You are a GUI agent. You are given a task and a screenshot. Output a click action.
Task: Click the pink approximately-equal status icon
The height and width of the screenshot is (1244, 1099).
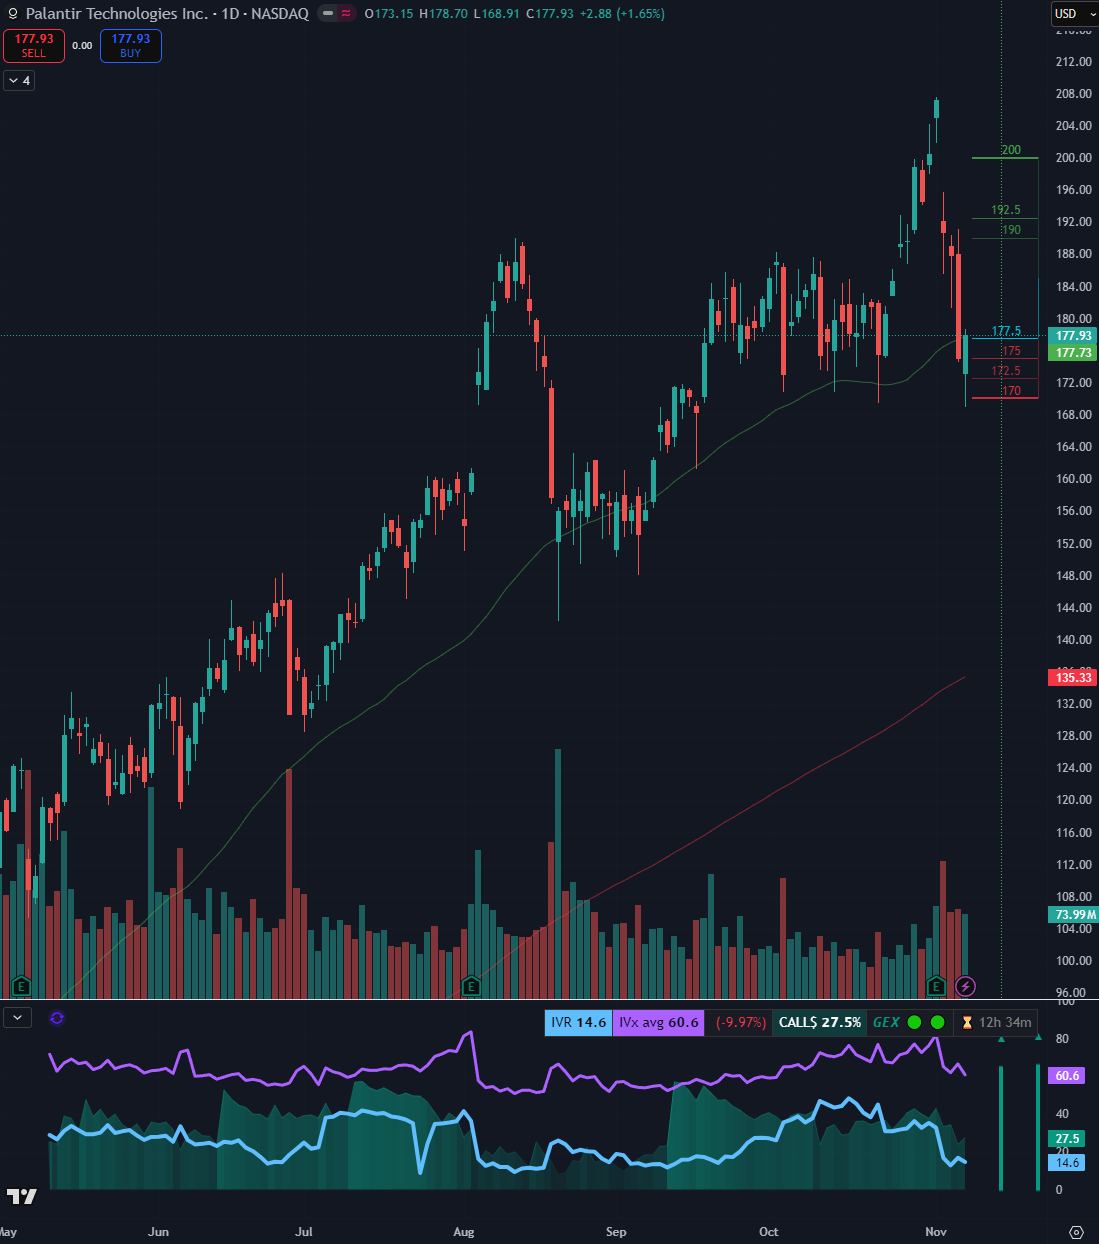(346, 14)
